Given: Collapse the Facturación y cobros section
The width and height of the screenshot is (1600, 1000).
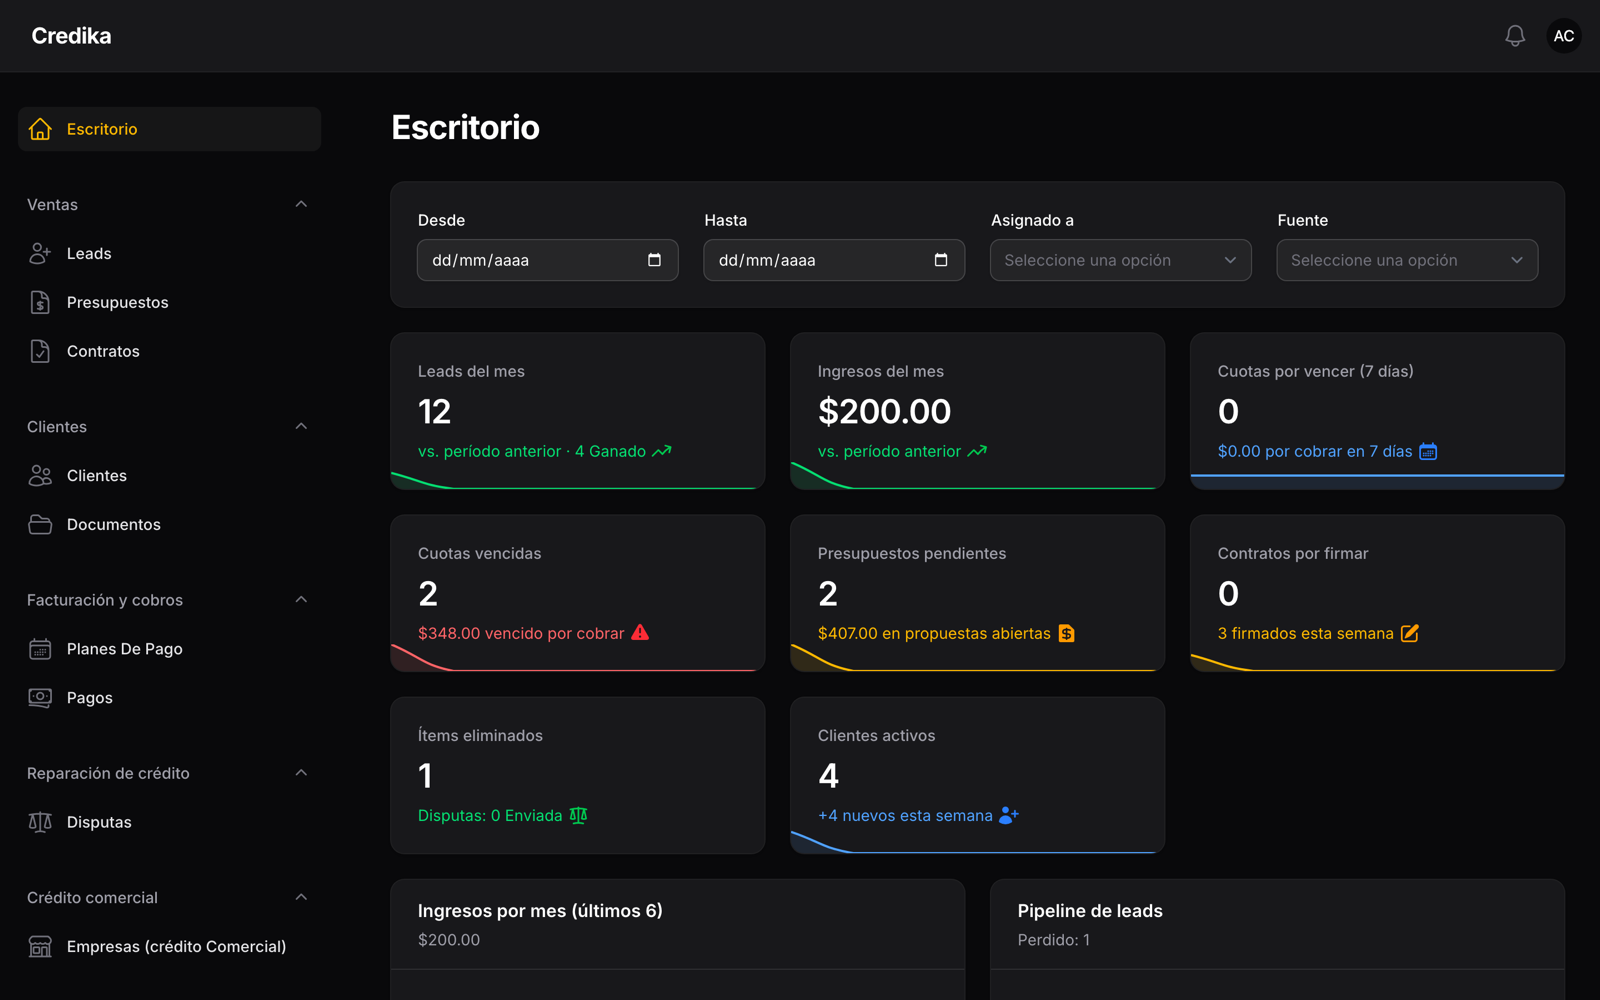Looking at the screenshot, I should click(x=301, y=600).
